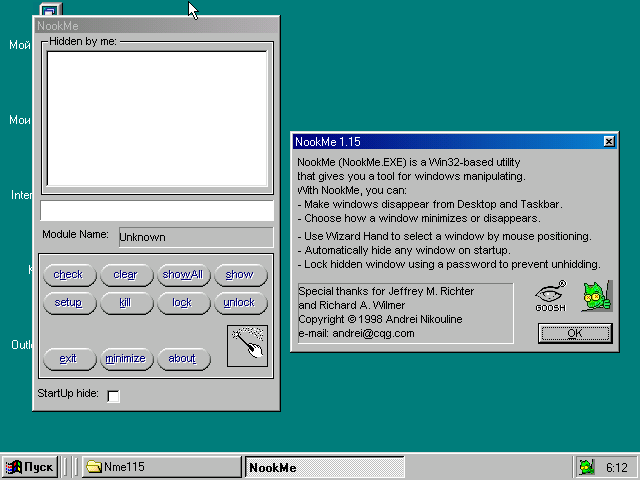Confirm the About dialog with OK
The height and width of the screenshot is (480, 640).
pyautogui.click(x=574, y=333)
